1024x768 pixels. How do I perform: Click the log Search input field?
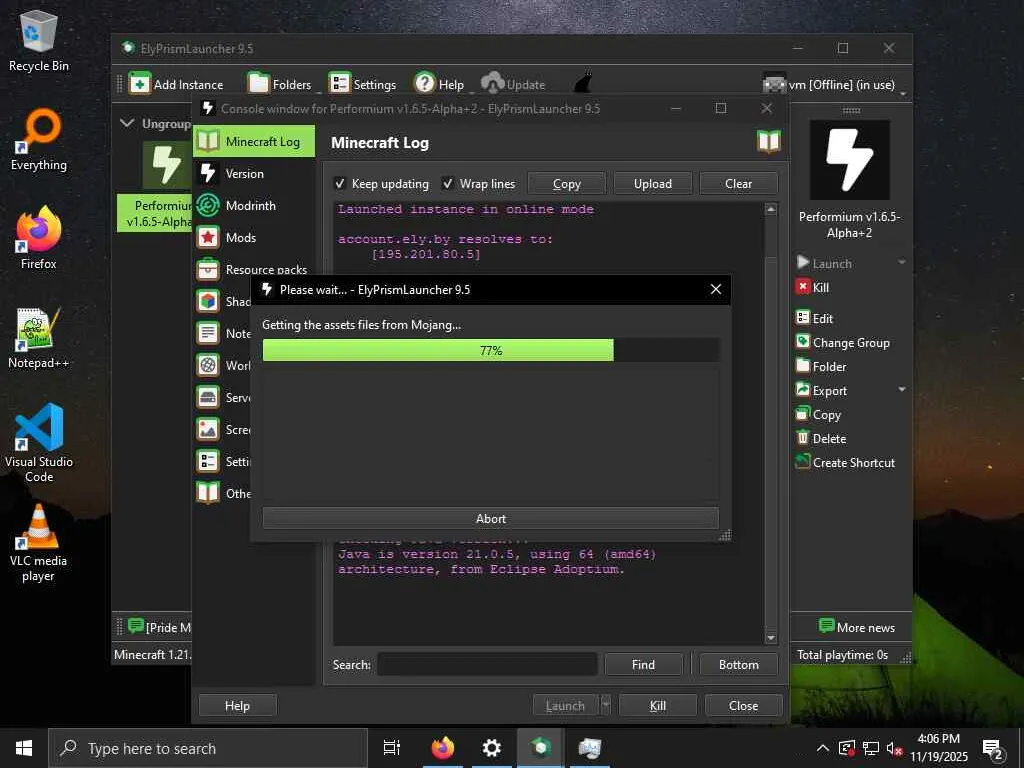click(487, 664)
